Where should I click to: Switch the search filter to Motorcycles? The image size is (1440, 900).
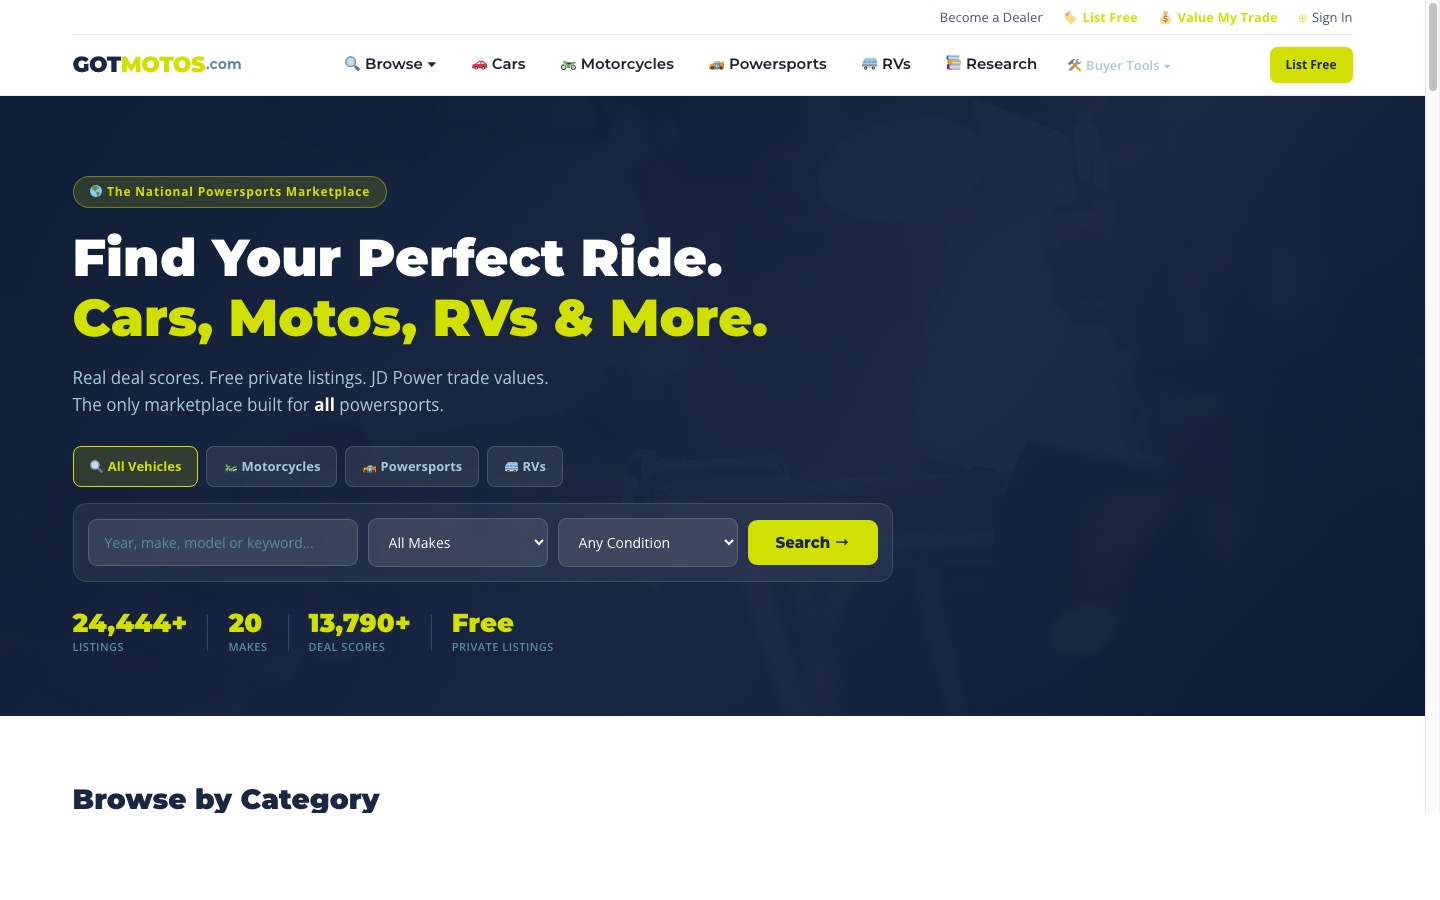click(271, 467)
